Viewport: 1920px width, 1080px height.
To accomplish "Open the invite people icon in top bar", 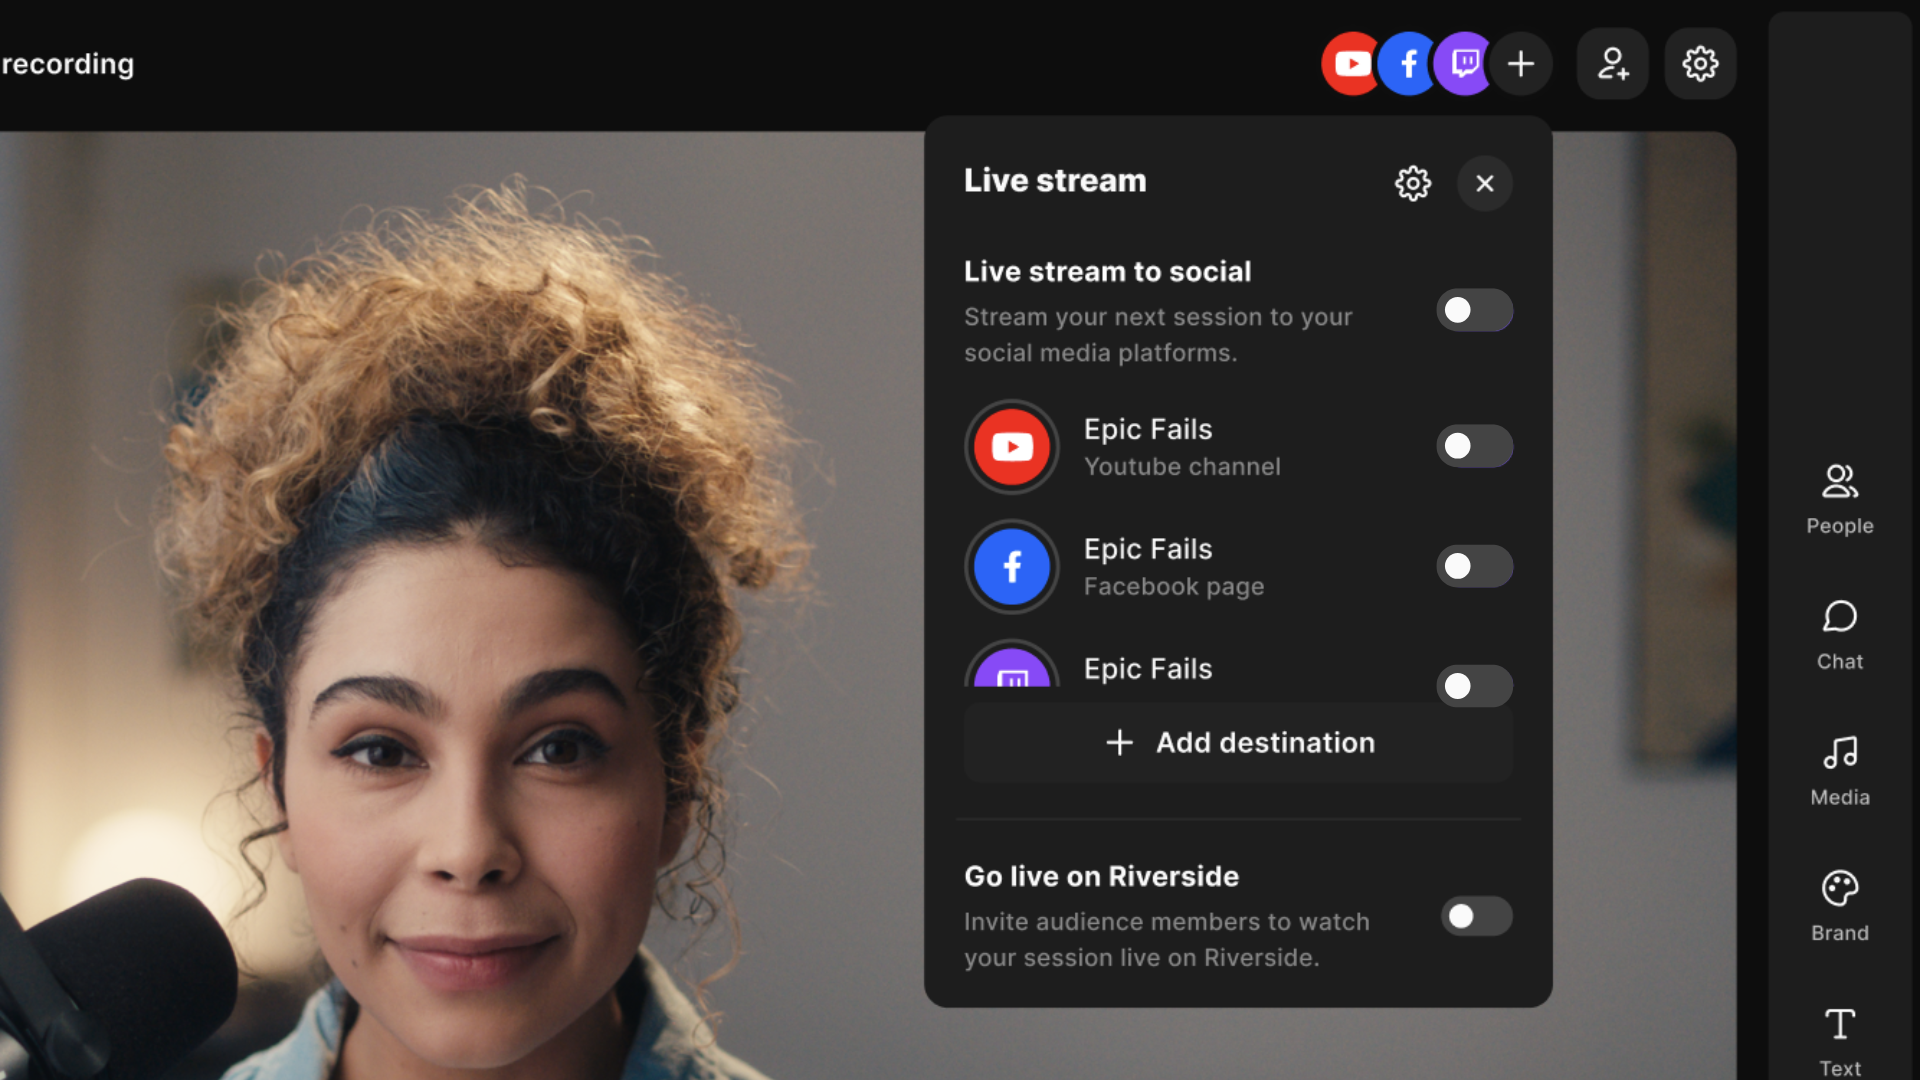I will [1613, 64].
